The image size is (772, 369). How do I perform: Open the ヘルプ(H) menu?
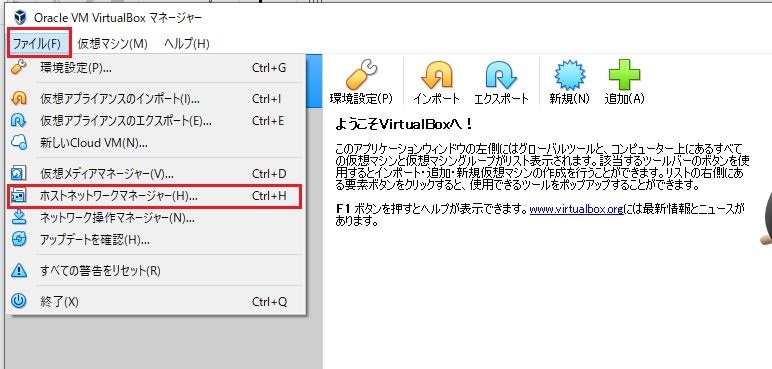[x=187, y=43]
